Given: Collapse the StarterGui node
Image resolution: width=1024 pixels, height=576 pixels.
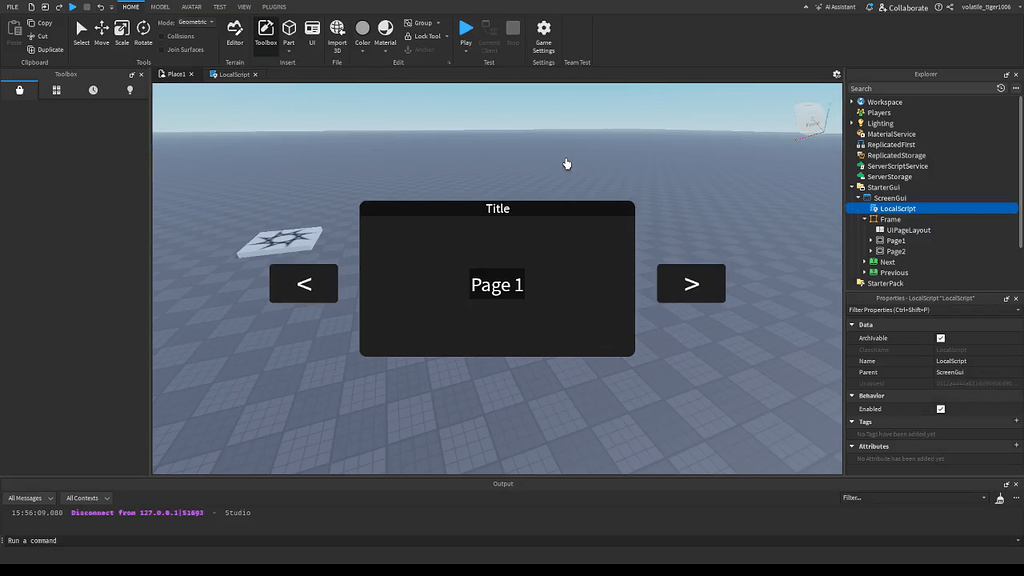Looking at the screenshot, I should click(x=852, y=187).
